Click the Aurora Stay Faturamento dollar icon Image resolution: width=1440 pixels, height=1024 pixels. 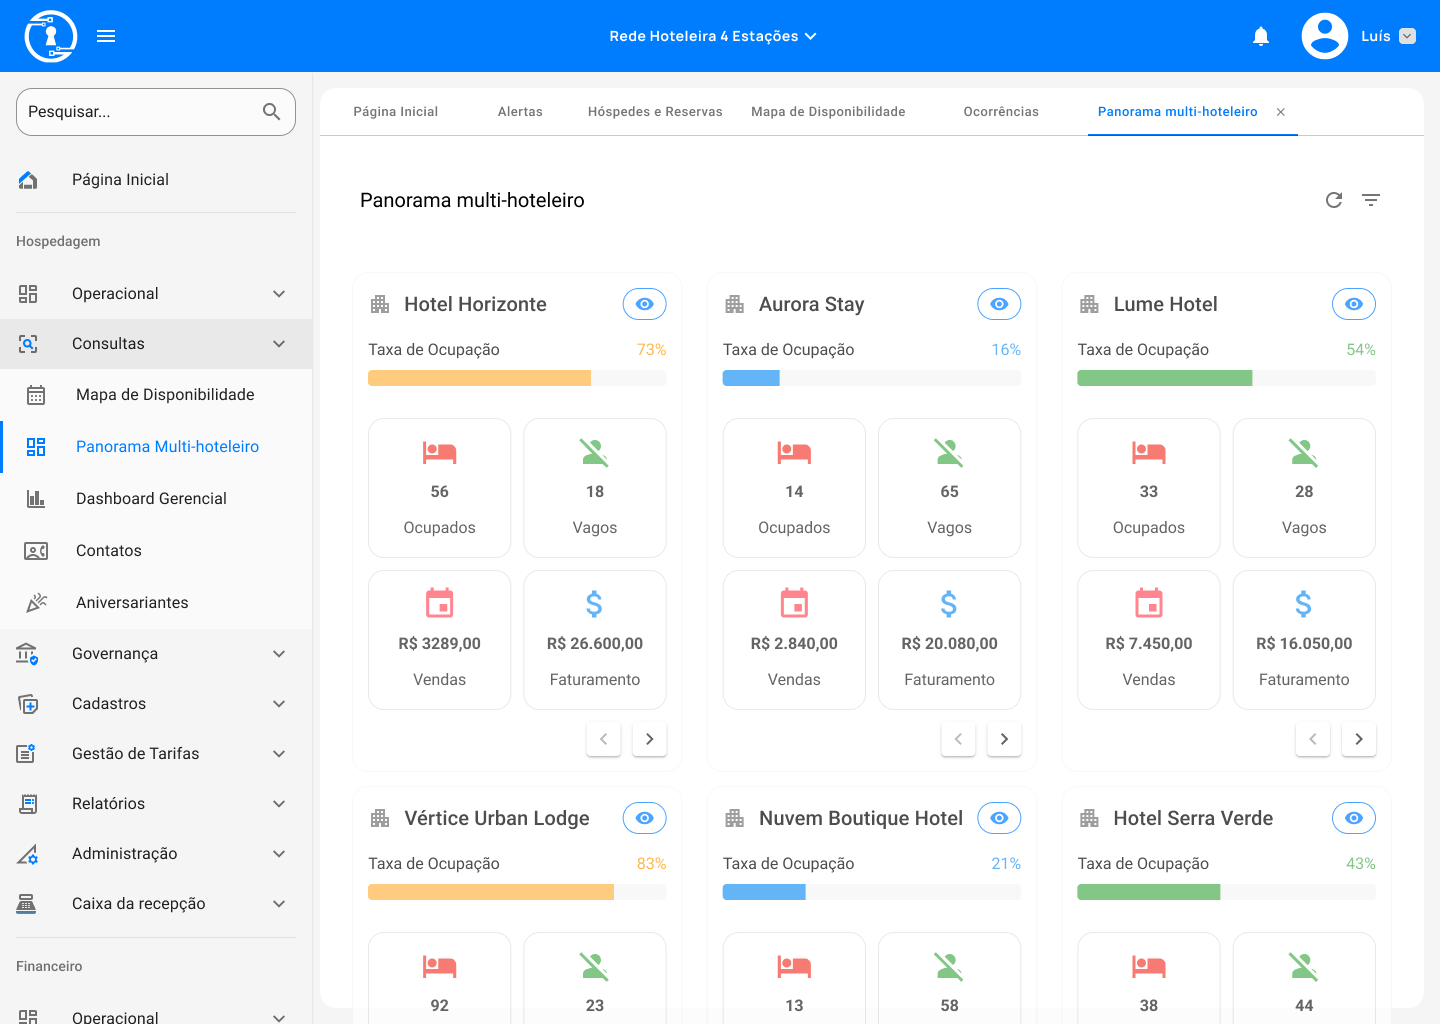(x=949, y=604)
